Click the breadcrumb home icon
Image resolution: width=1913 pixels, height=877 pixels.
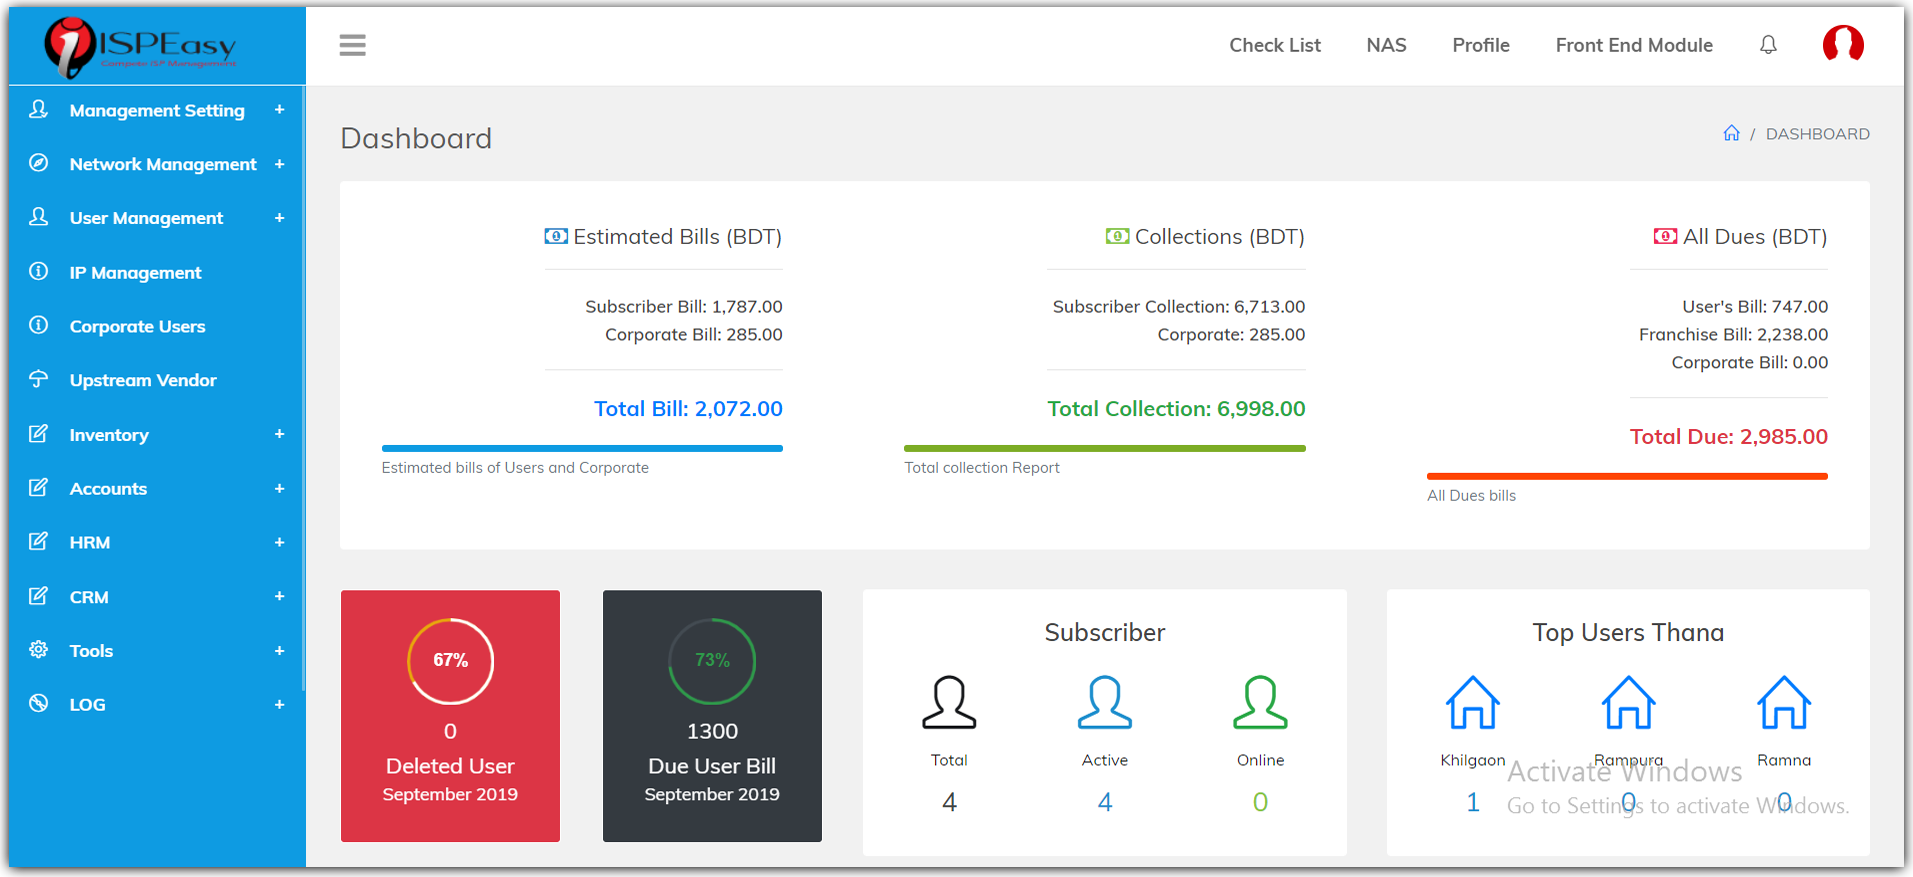click(1731, 133)
